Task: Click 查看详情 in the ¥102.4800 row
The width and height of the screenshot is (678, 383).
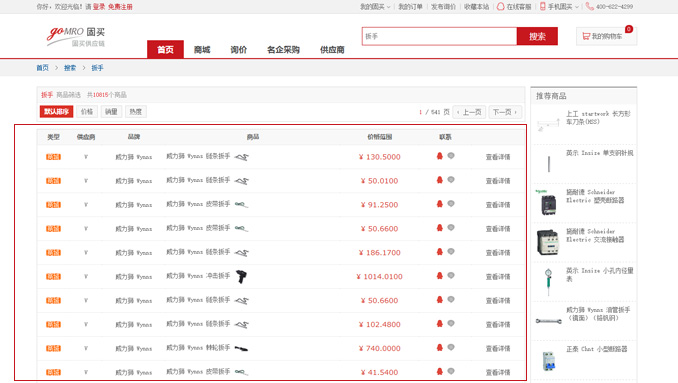Action: point(498,324)
